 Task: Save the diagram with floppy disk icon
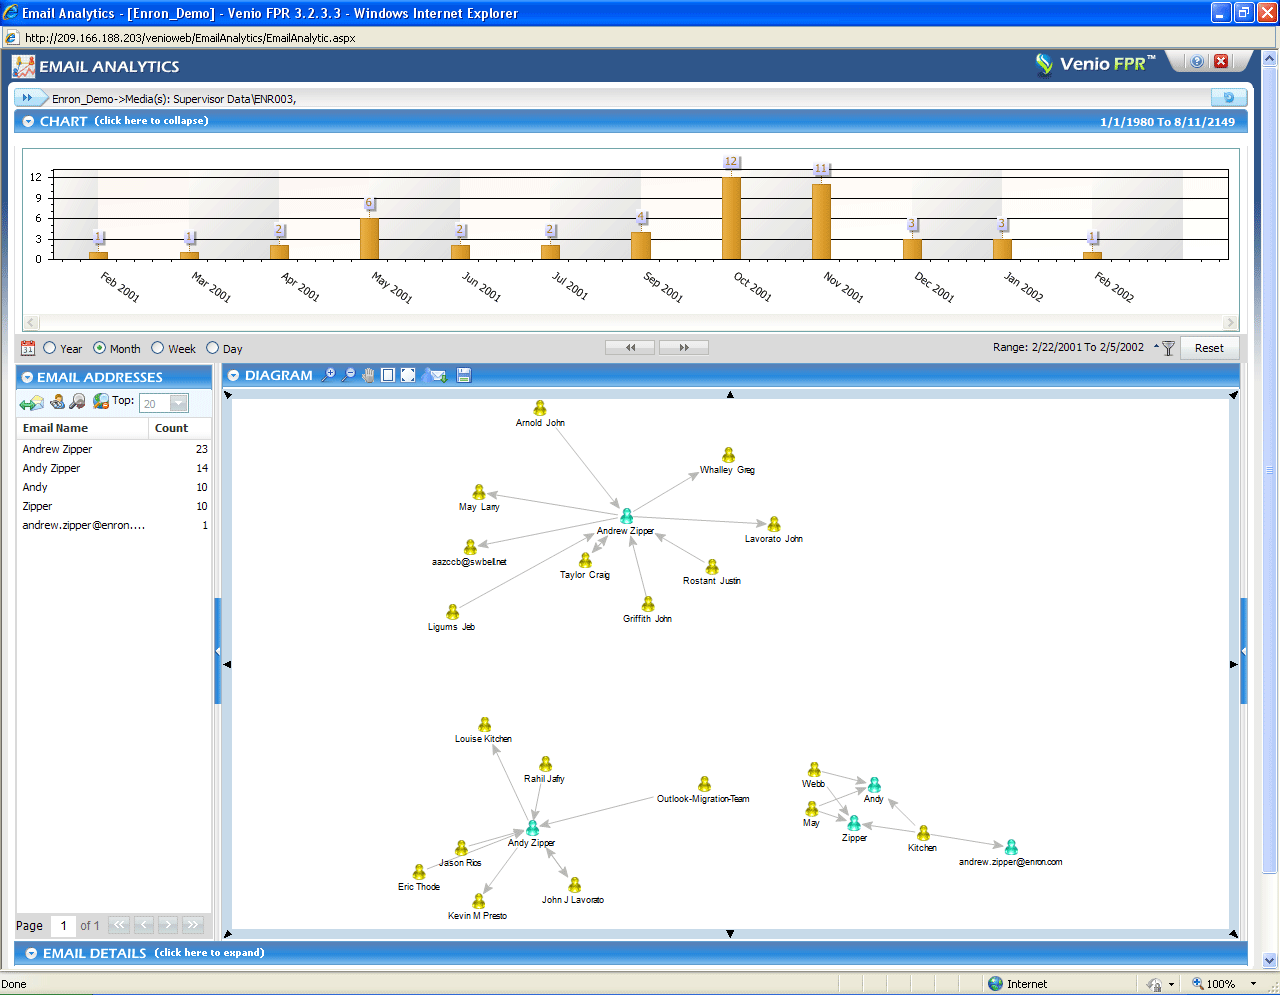coord(464,375)
